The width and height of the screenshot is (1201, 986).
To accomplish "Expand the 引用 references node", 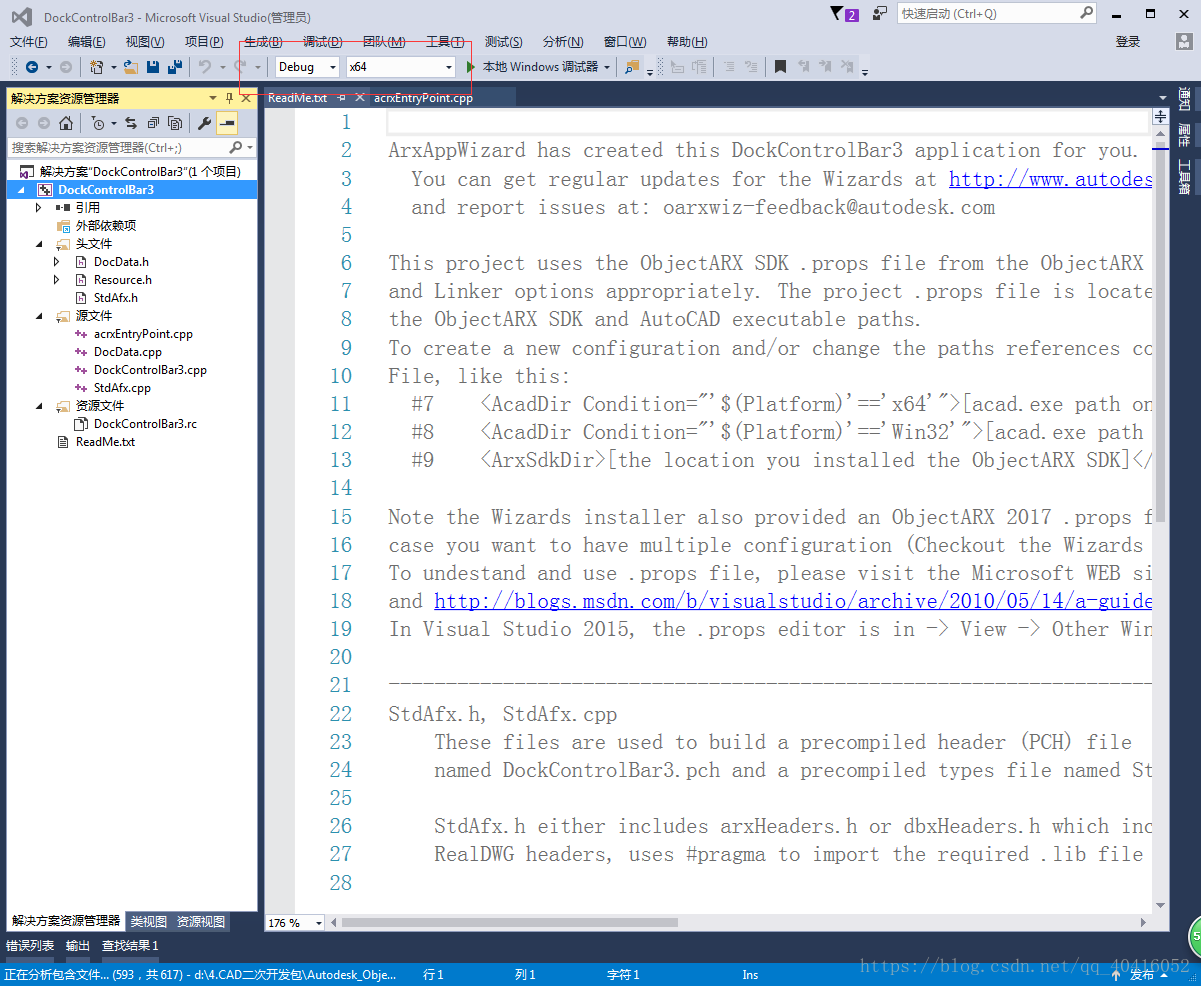I will 38,207.
